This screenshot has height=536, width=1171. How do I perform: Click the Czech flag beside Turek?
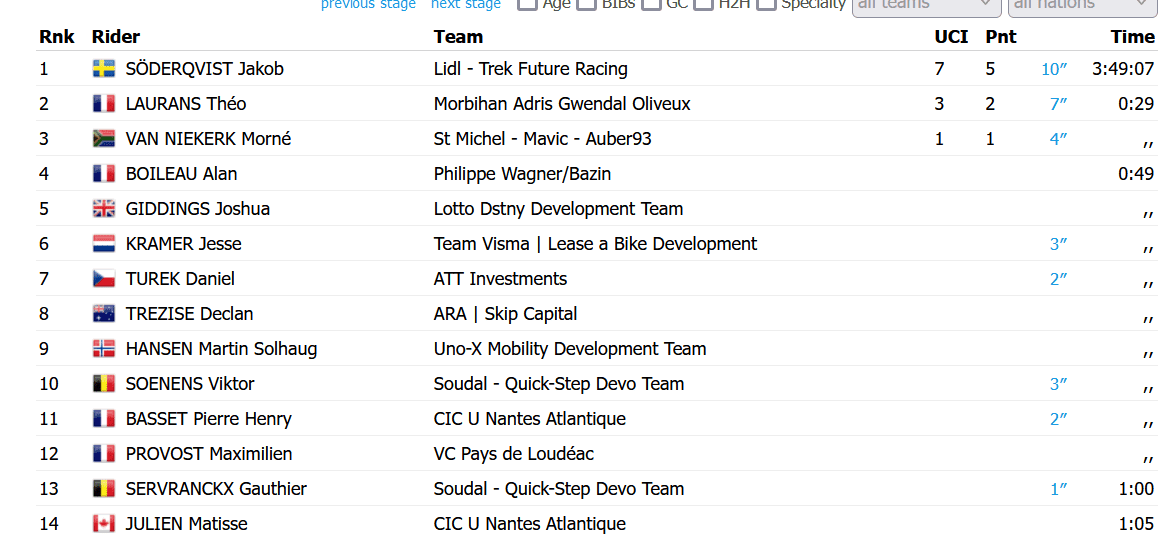coord(103,278)
